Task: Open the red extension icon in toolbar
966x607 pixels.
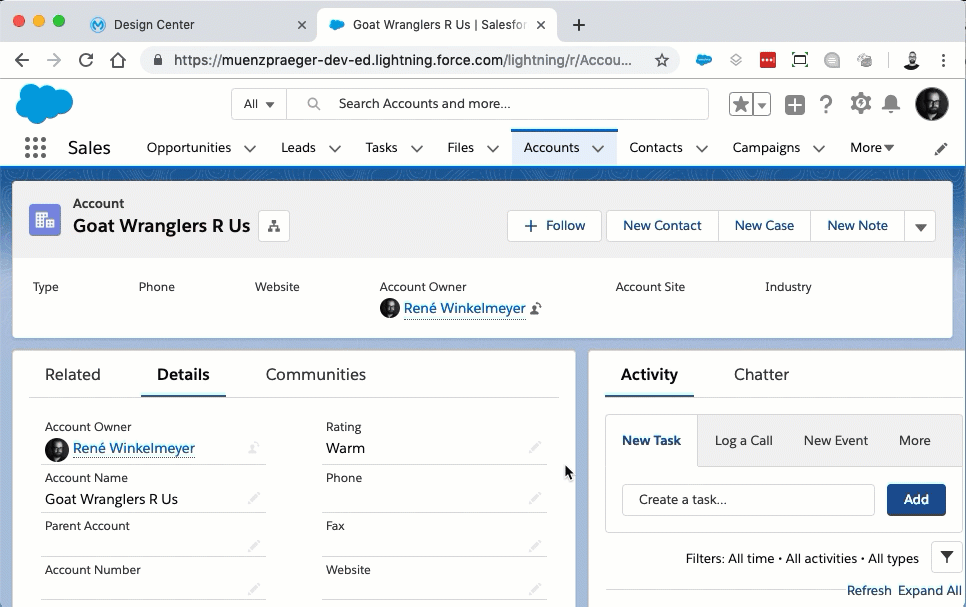Action: 768,60
